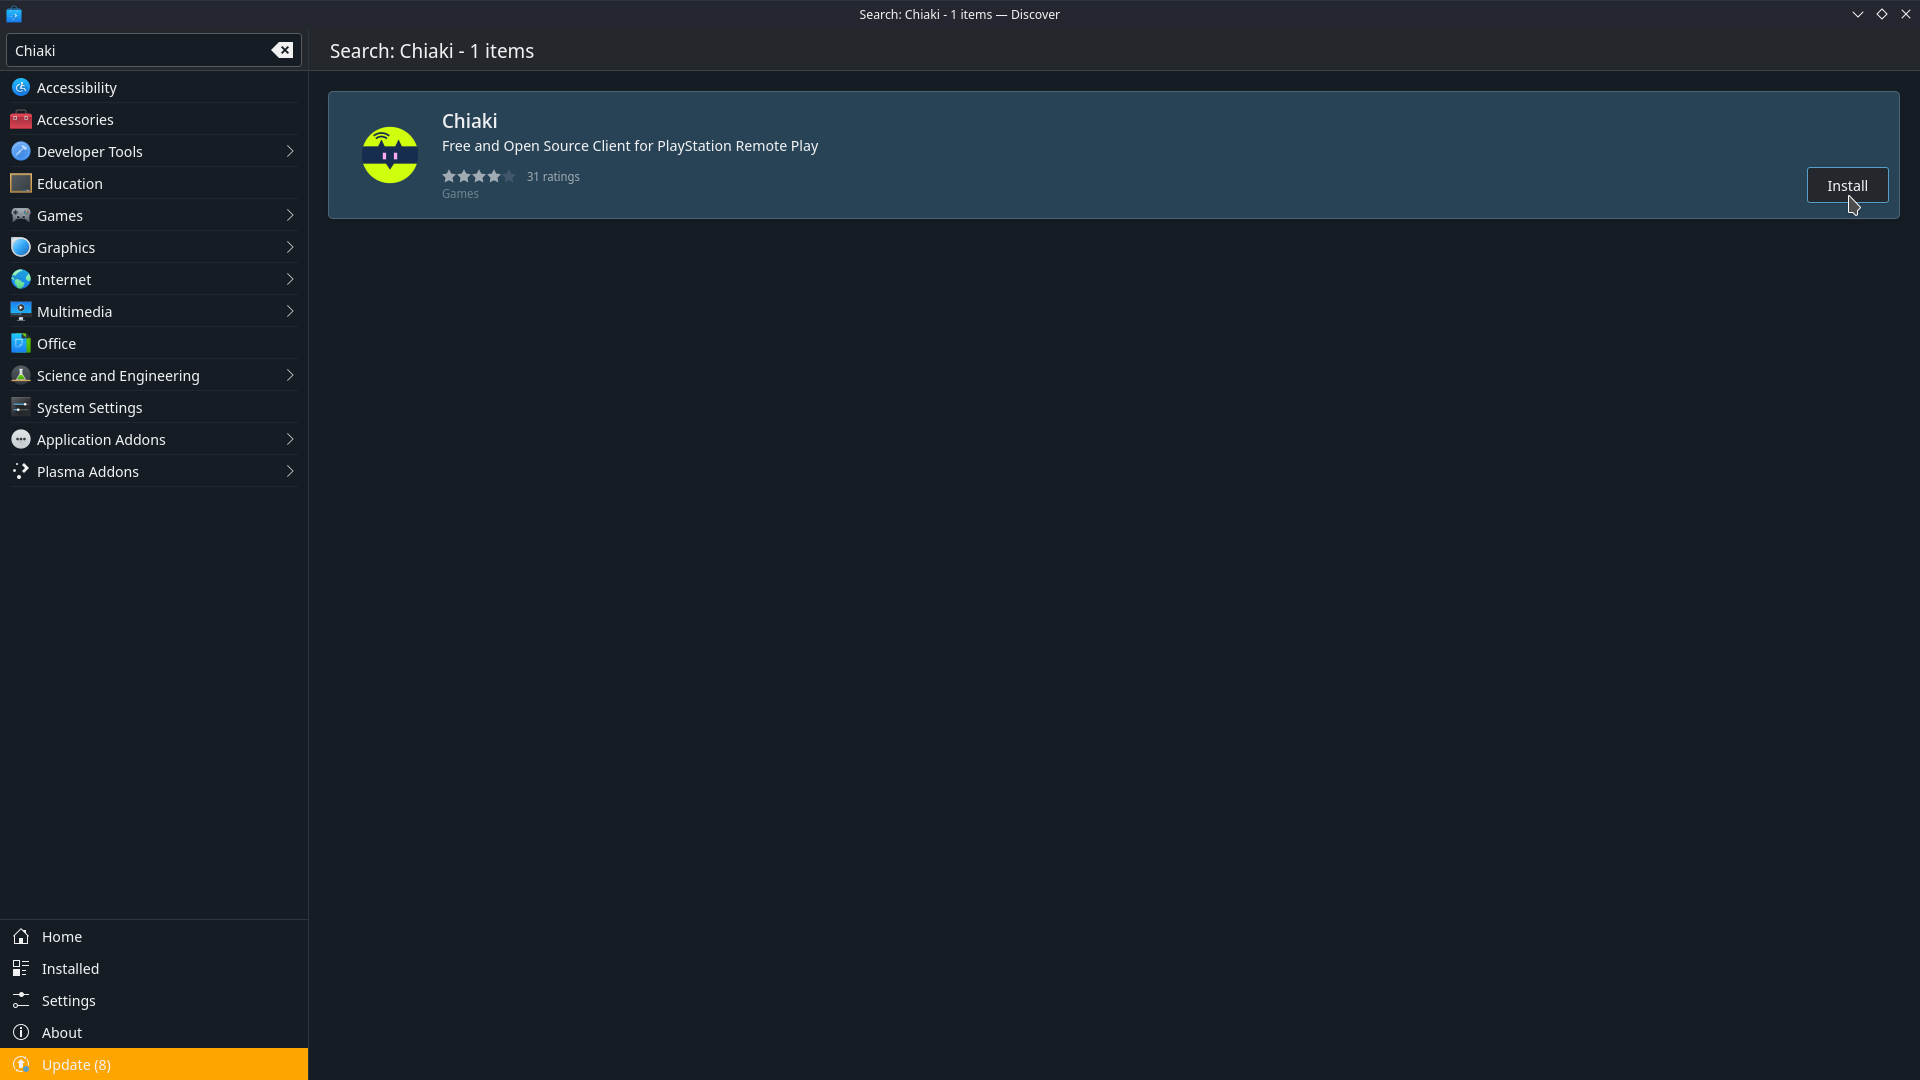Expand the Multimedia category arrow

tap(289, 311)
